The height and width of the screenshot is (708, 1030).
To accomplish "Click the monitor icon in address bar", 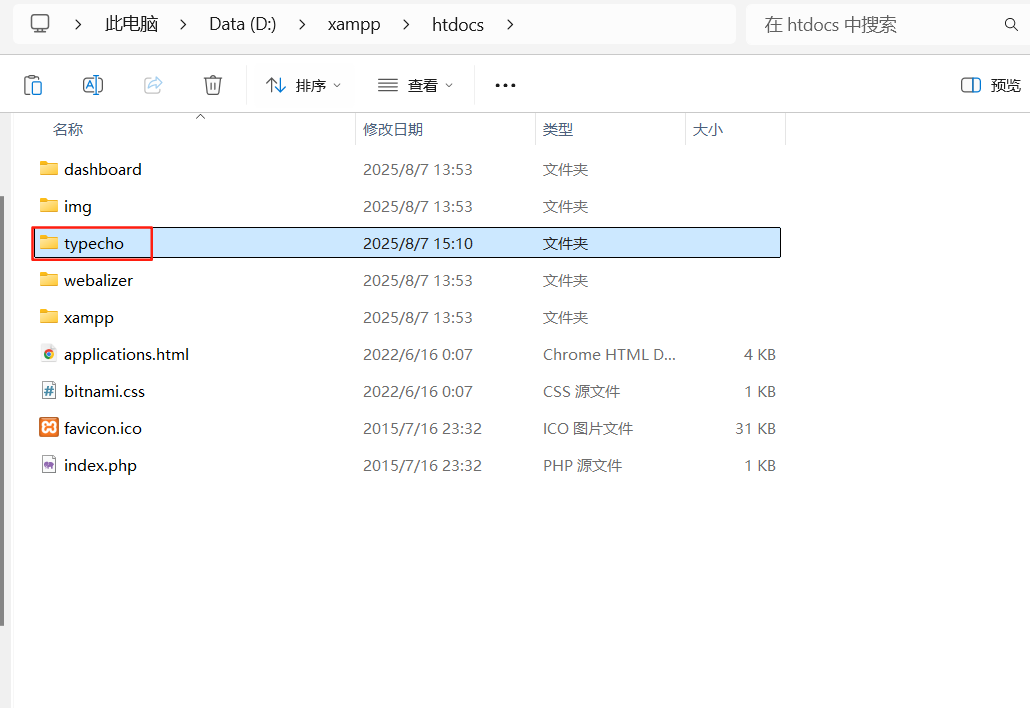I will (x=40, y=24).
